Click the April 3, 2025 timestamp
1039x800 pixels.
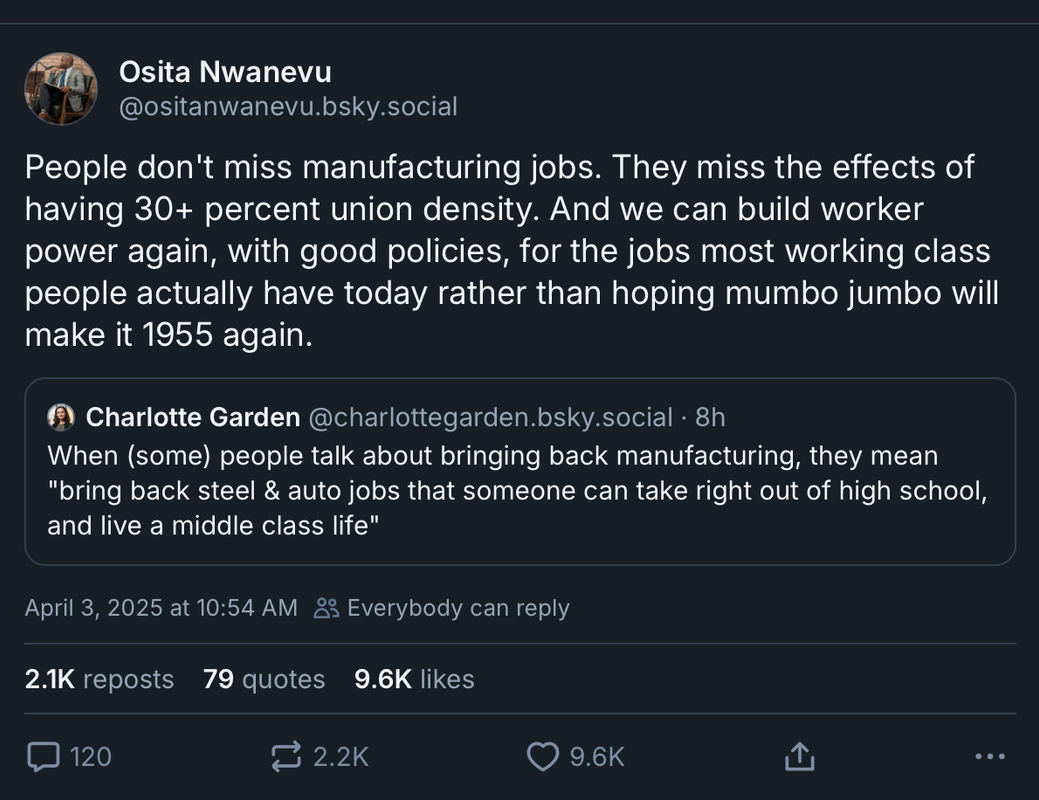tap(161, 608)
